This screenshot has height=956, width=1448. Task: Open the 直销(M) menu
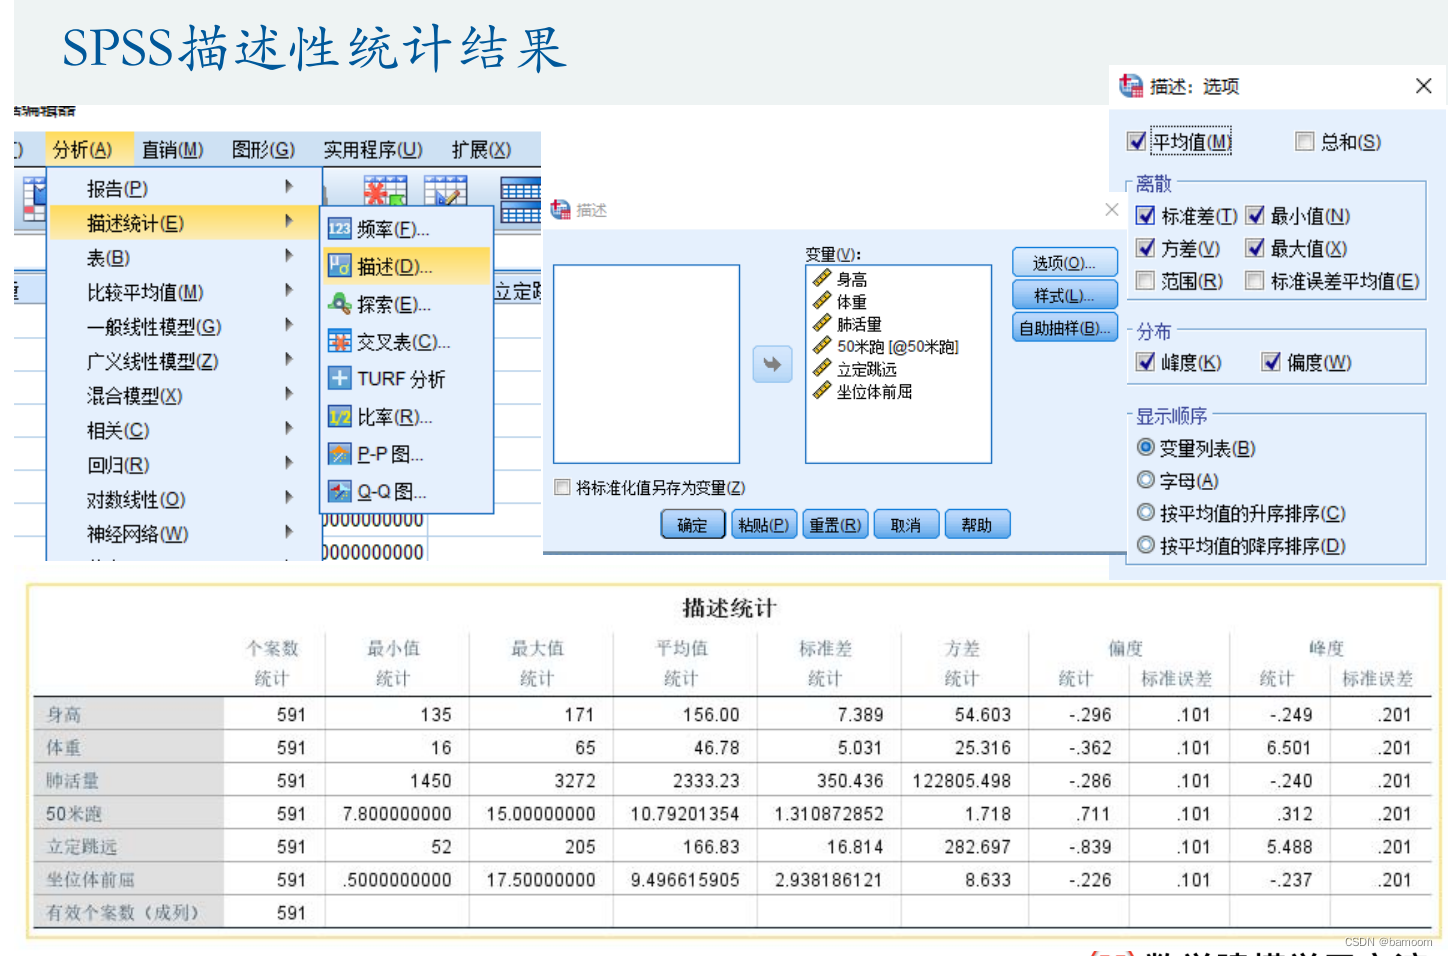click(172, 149)
